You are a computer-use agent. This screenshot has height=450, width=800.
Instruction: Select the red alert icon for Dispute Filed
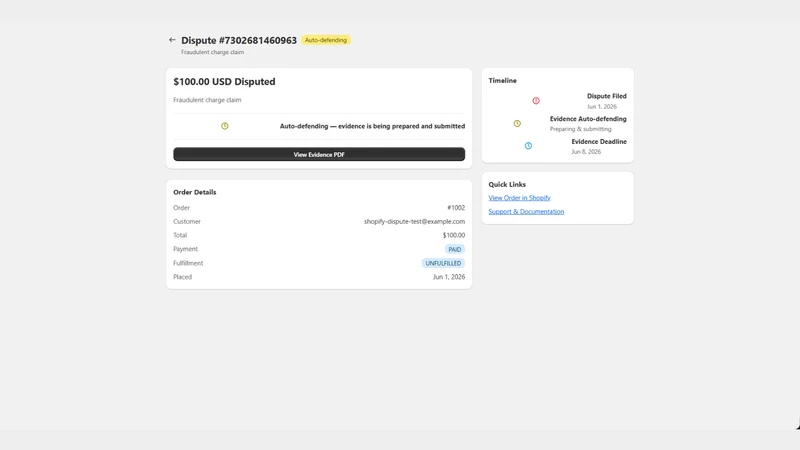tap(536, 101)
